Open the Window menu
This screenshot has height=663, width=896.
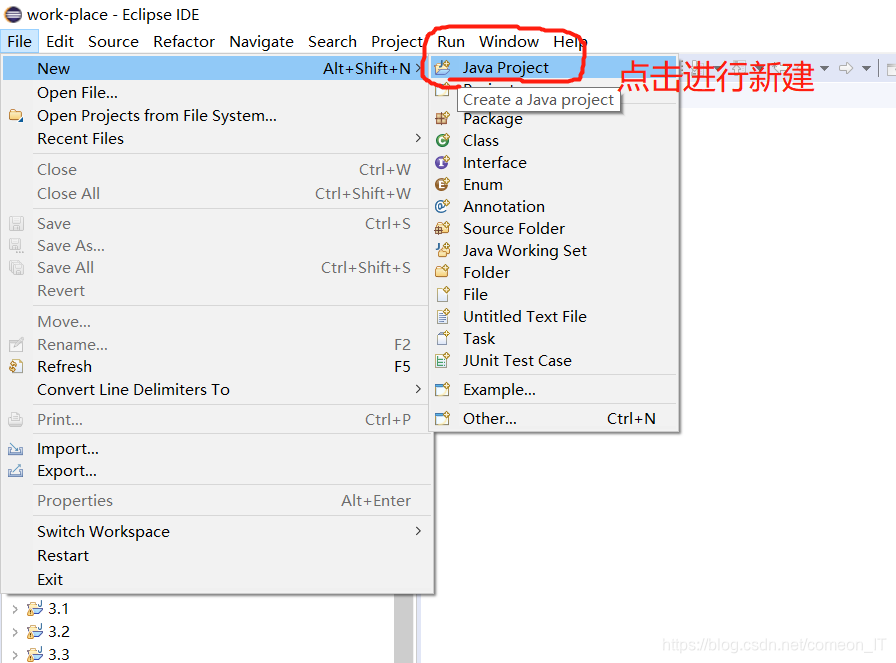509,42
